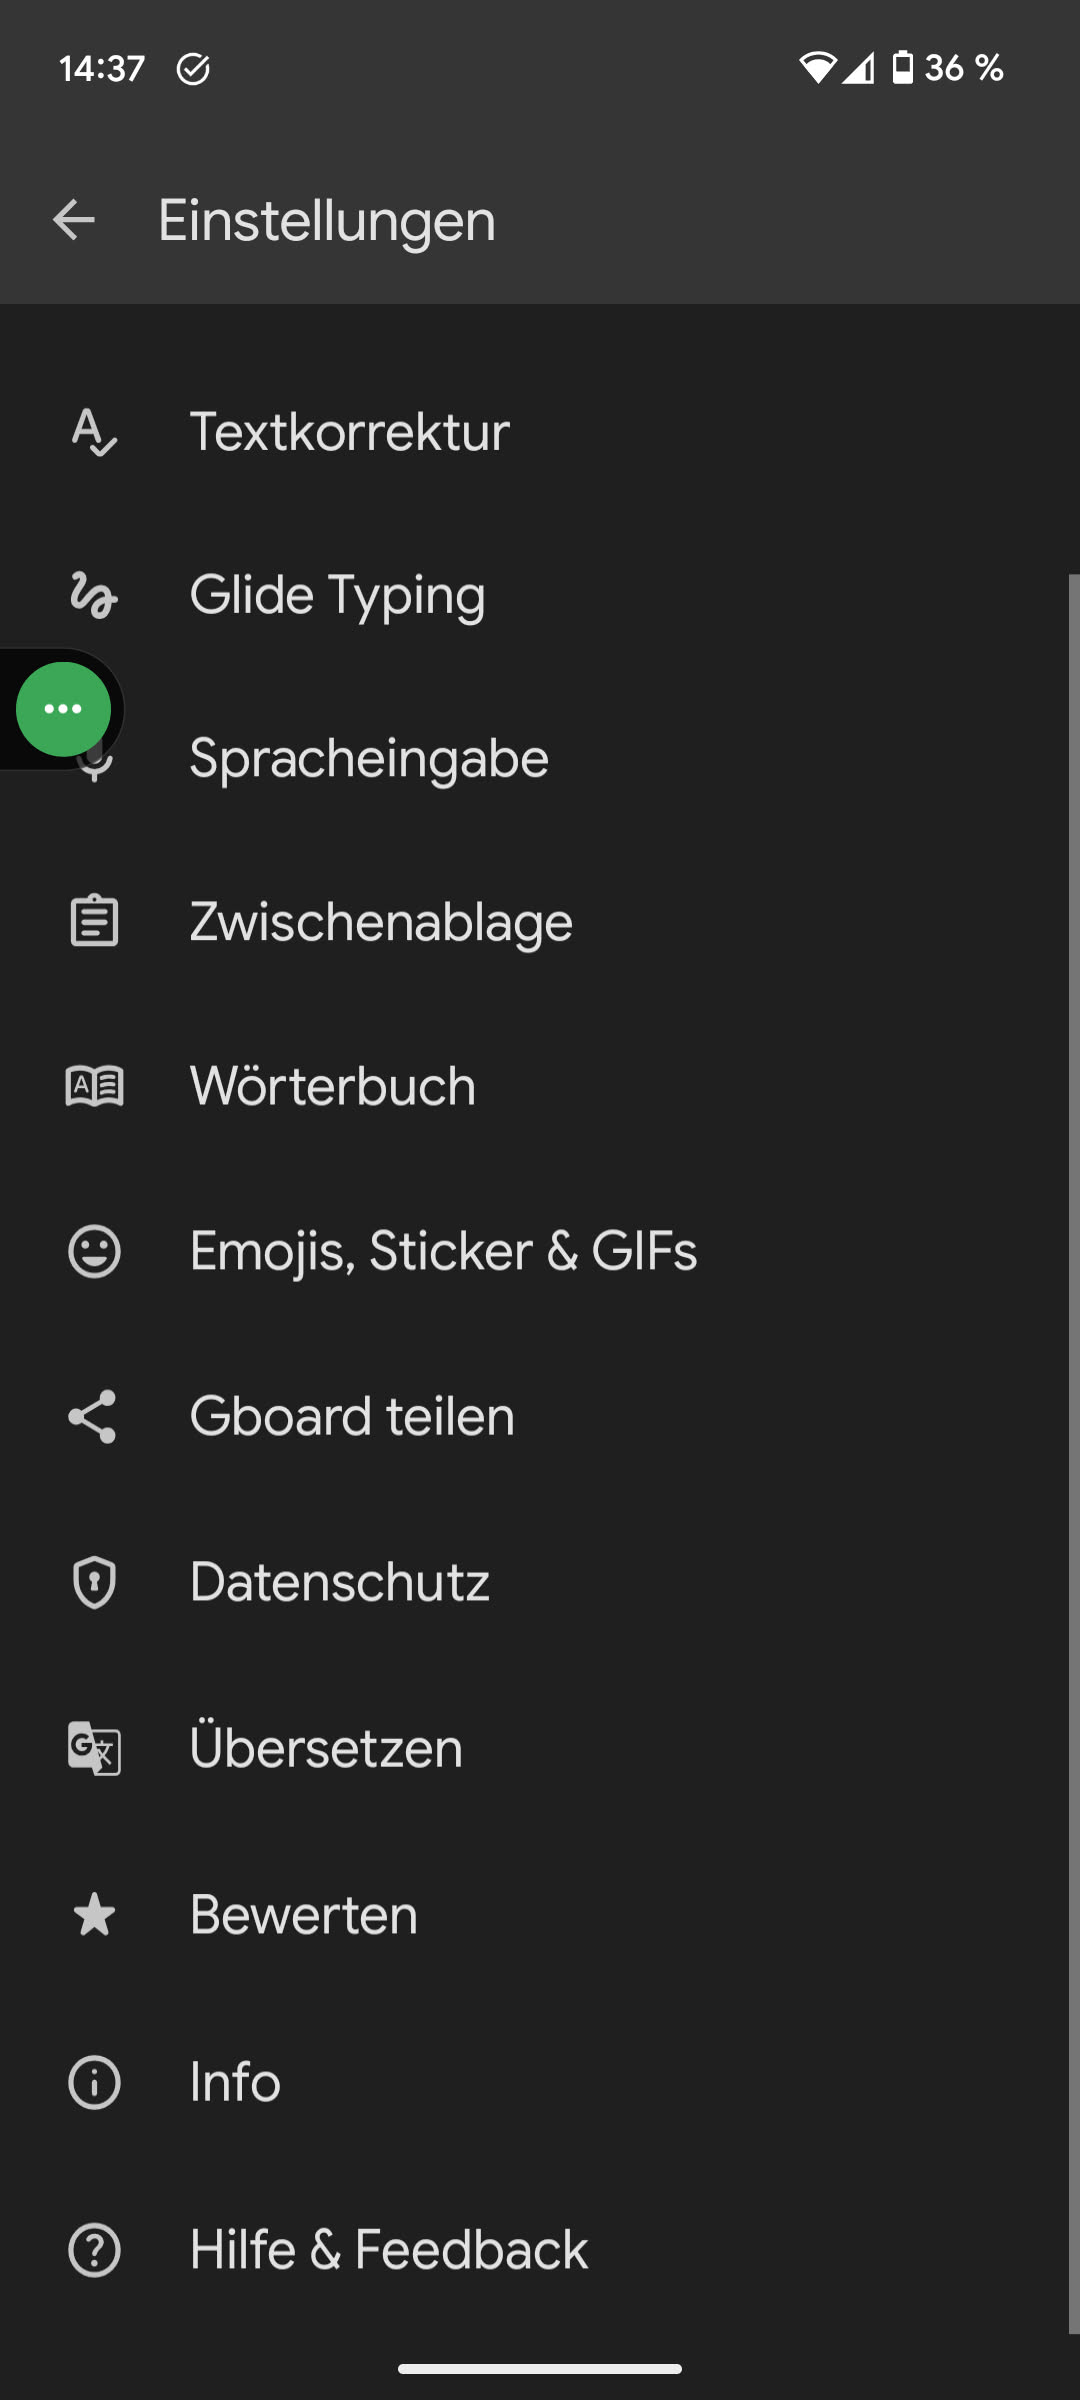Image resolution: width=1080 pixels, height=2400 pixels.
Task: Tap the Glide Typing squiggle icon
Action: tap(94, 595)
